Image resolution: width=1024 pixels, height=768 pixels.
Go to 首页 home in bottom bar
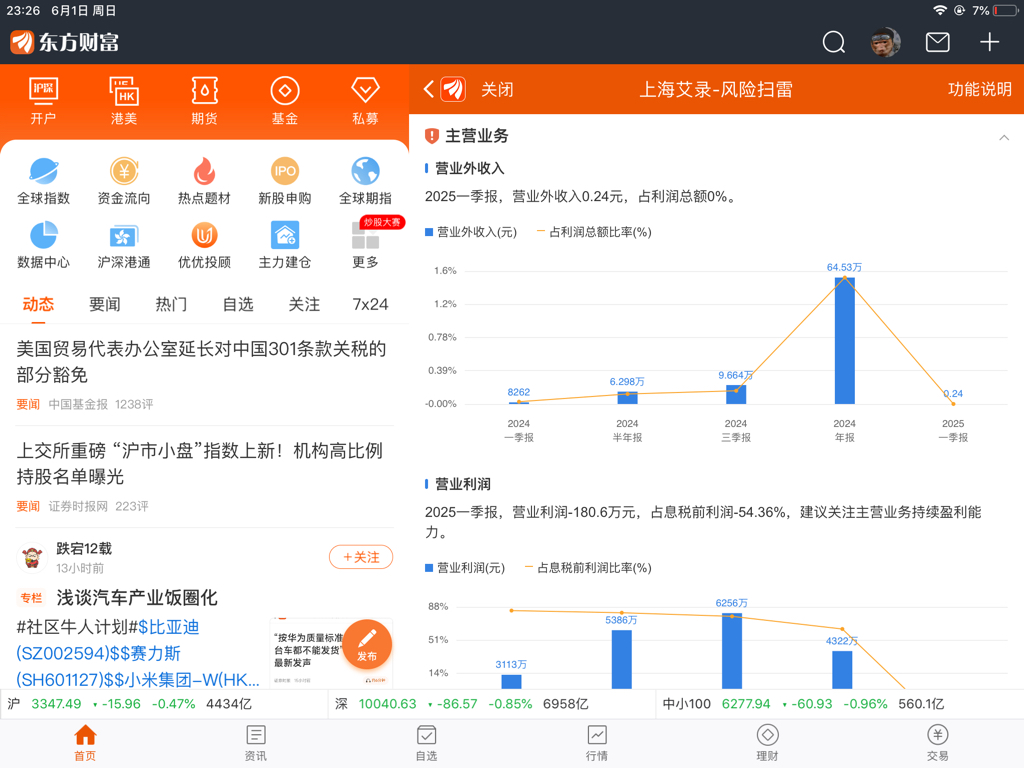click(85, 743)
